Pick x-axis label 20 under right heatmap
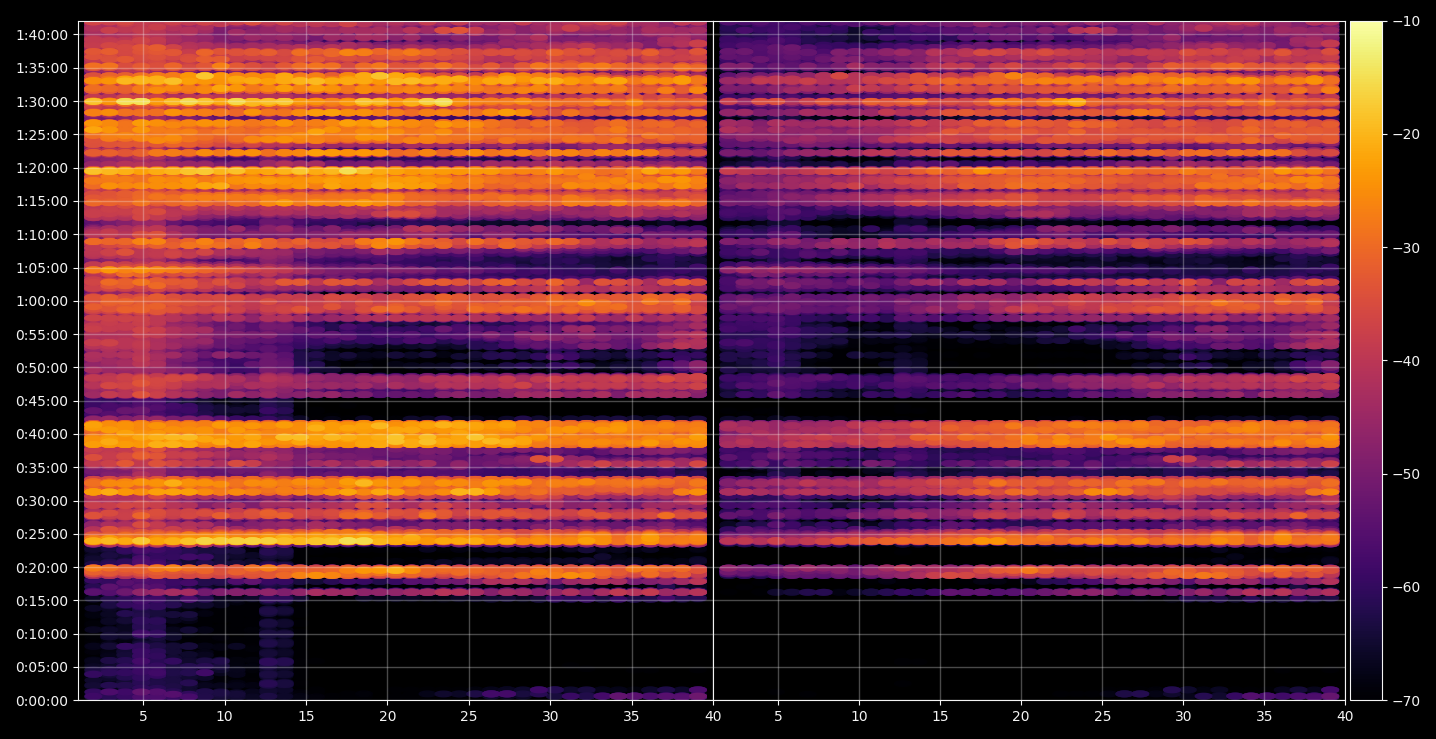 coord(1020,717)
